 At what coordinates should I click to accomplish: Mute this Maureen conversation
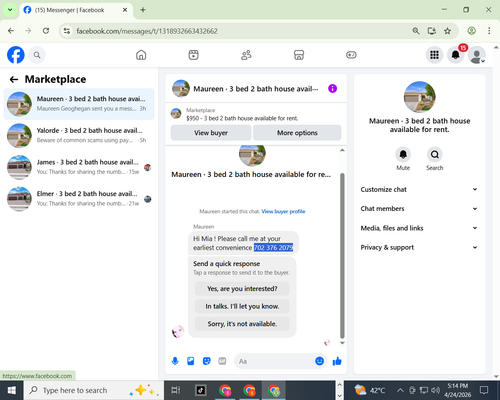point(403,154)
